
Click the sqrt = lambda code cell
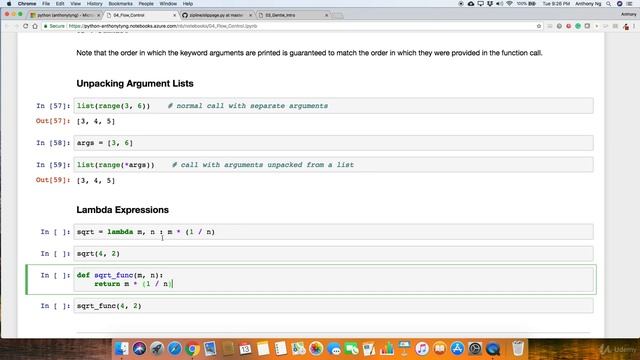click(x=333, y=232)
